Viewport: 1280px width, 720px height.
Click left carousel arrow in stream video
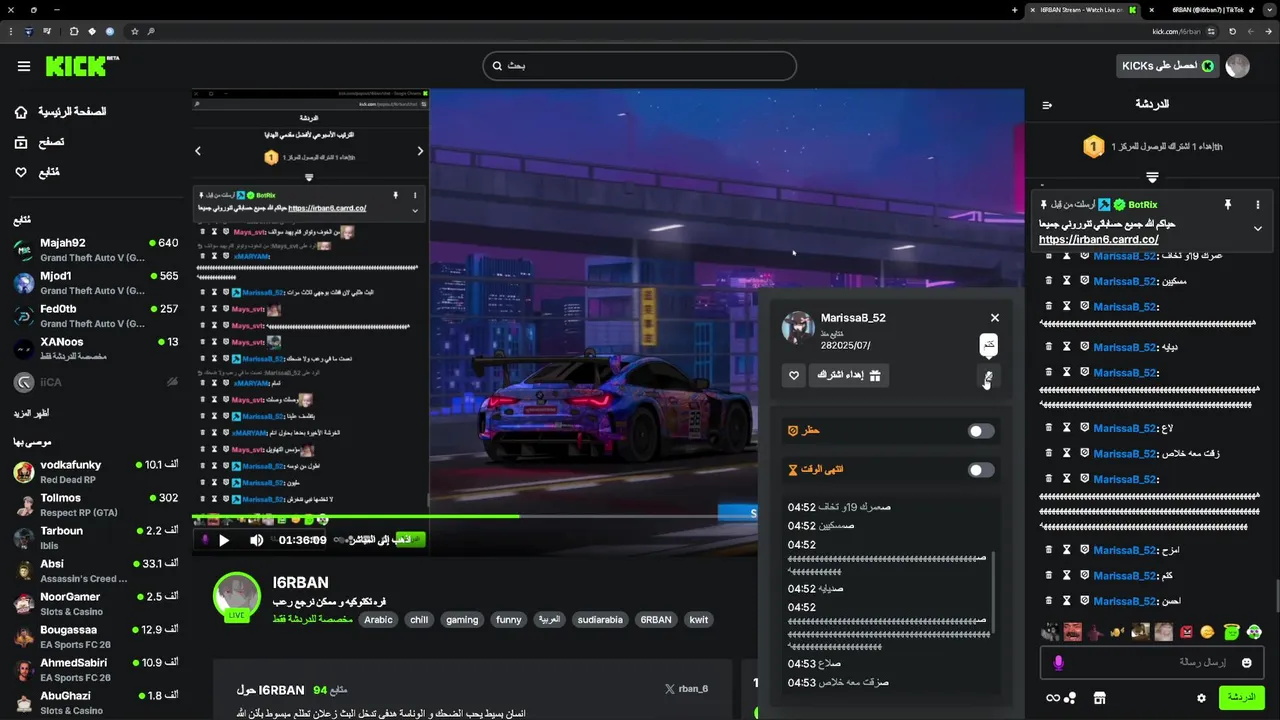pyautogui.click(x=198, y=151)
